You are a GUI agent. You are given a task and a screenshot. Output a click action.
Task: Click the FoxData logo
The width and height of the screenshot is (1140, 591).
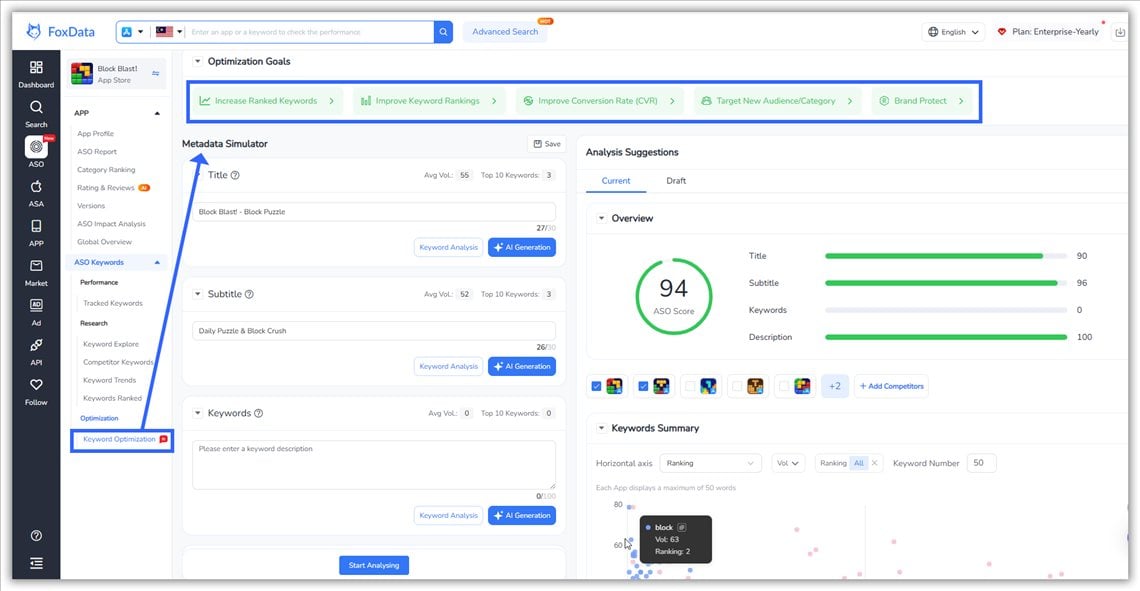[60, 31]
